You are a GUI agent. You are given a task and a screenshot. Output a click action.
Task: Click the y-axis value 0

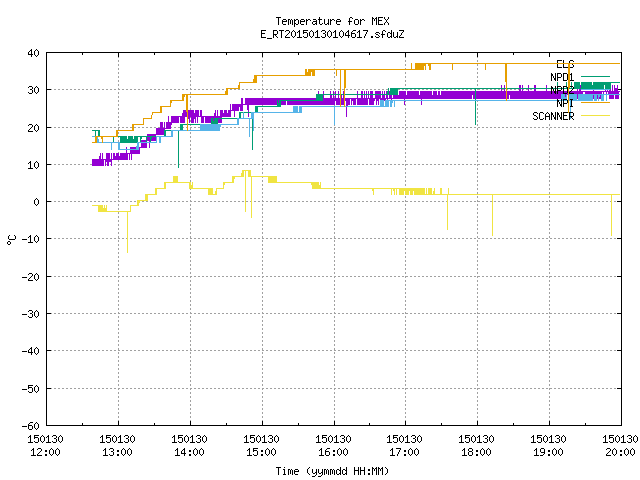tap(37, 202)
